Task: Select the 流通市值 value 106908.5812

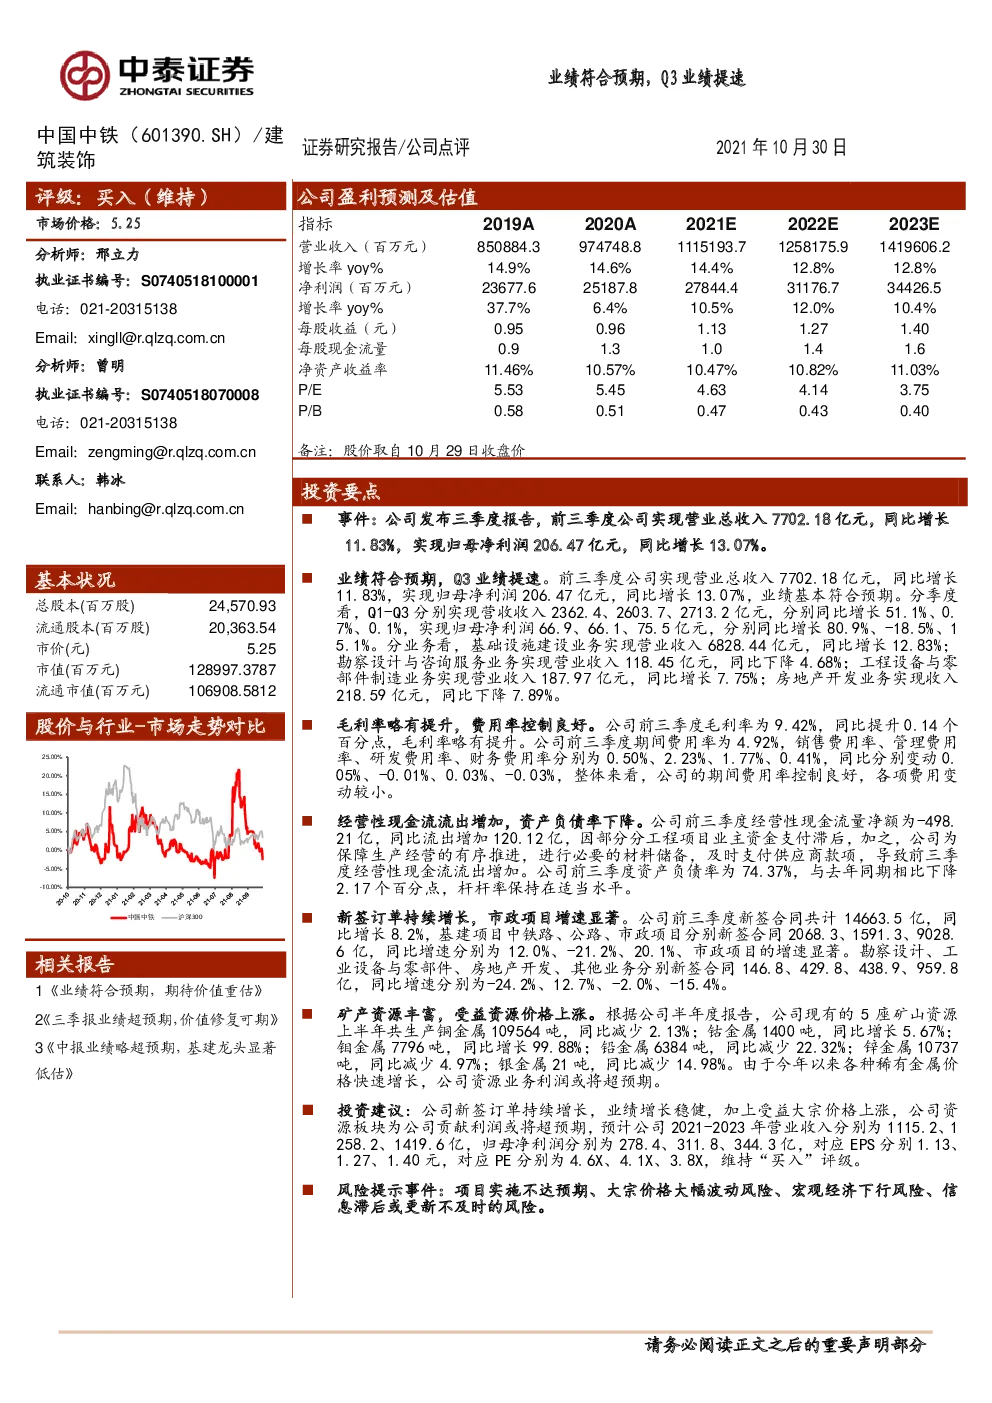Action: pyautogui.click(x=232, y=691)
